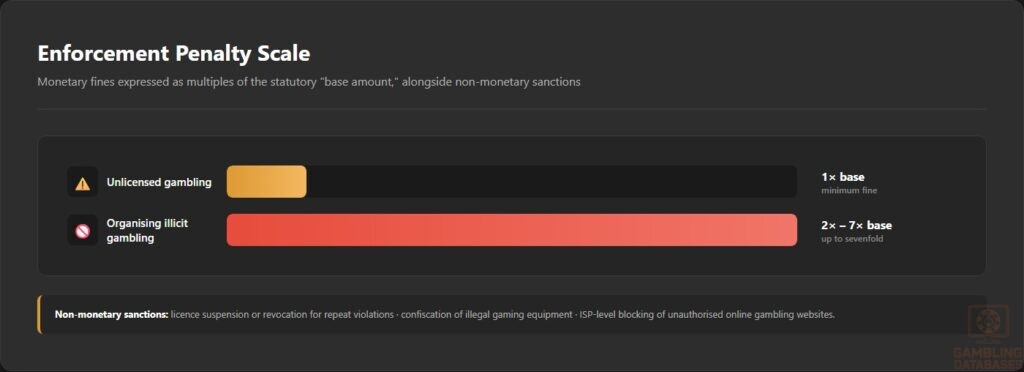Screen dimensions: 1024x372
Task: Click the 'up to sevenfold' caption
Action: coord(852,239)
